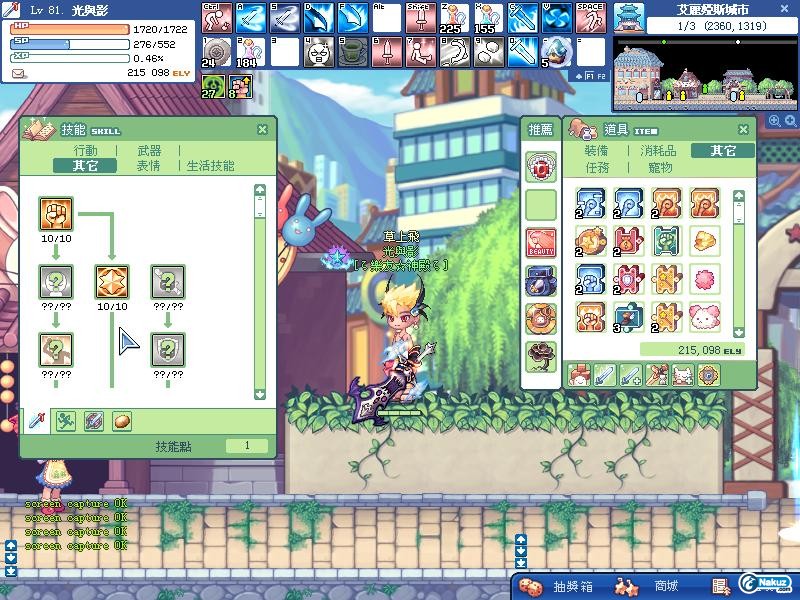
Task: Open the red gem recommended item
Action: pyautogui.click(x=541, y=167)
